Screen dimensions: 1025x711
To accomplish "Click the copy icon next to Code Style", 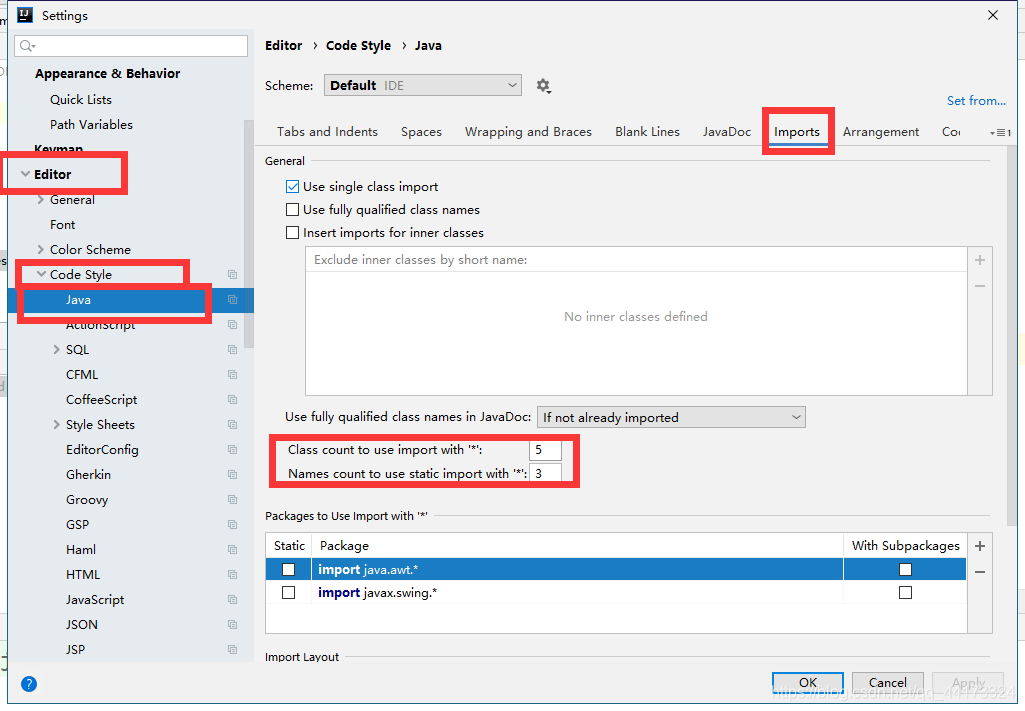I will pyautogui.click(x=232, y=274).
